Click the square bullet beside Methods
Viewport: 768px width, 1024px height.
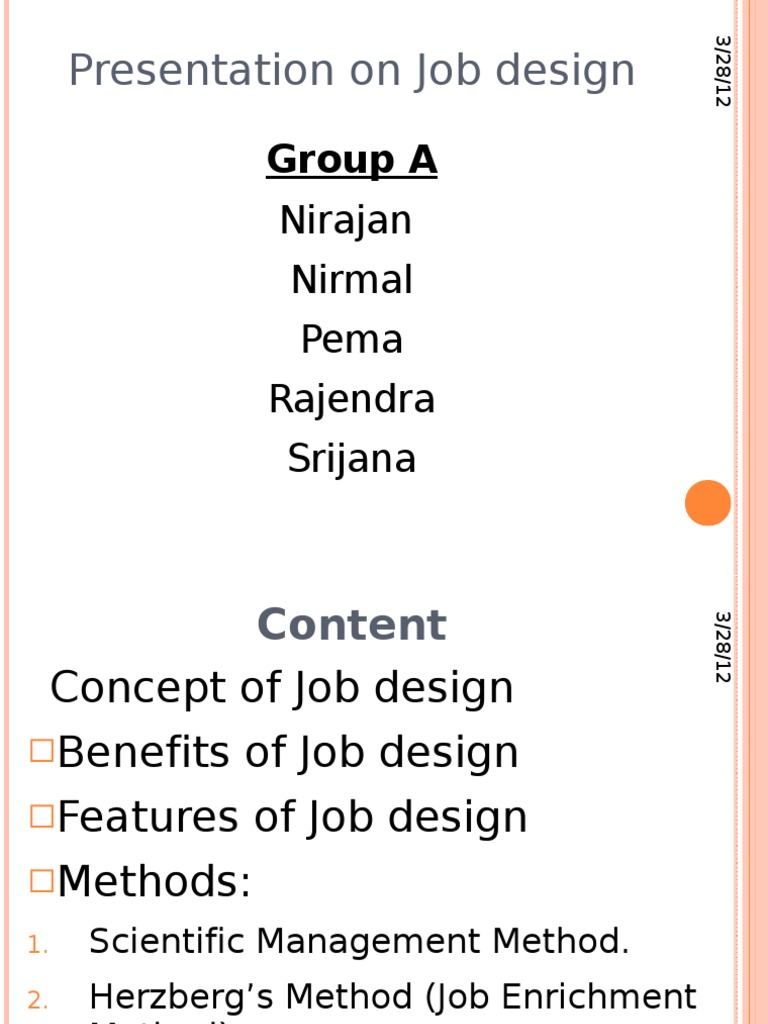click(x=41, y=880)
